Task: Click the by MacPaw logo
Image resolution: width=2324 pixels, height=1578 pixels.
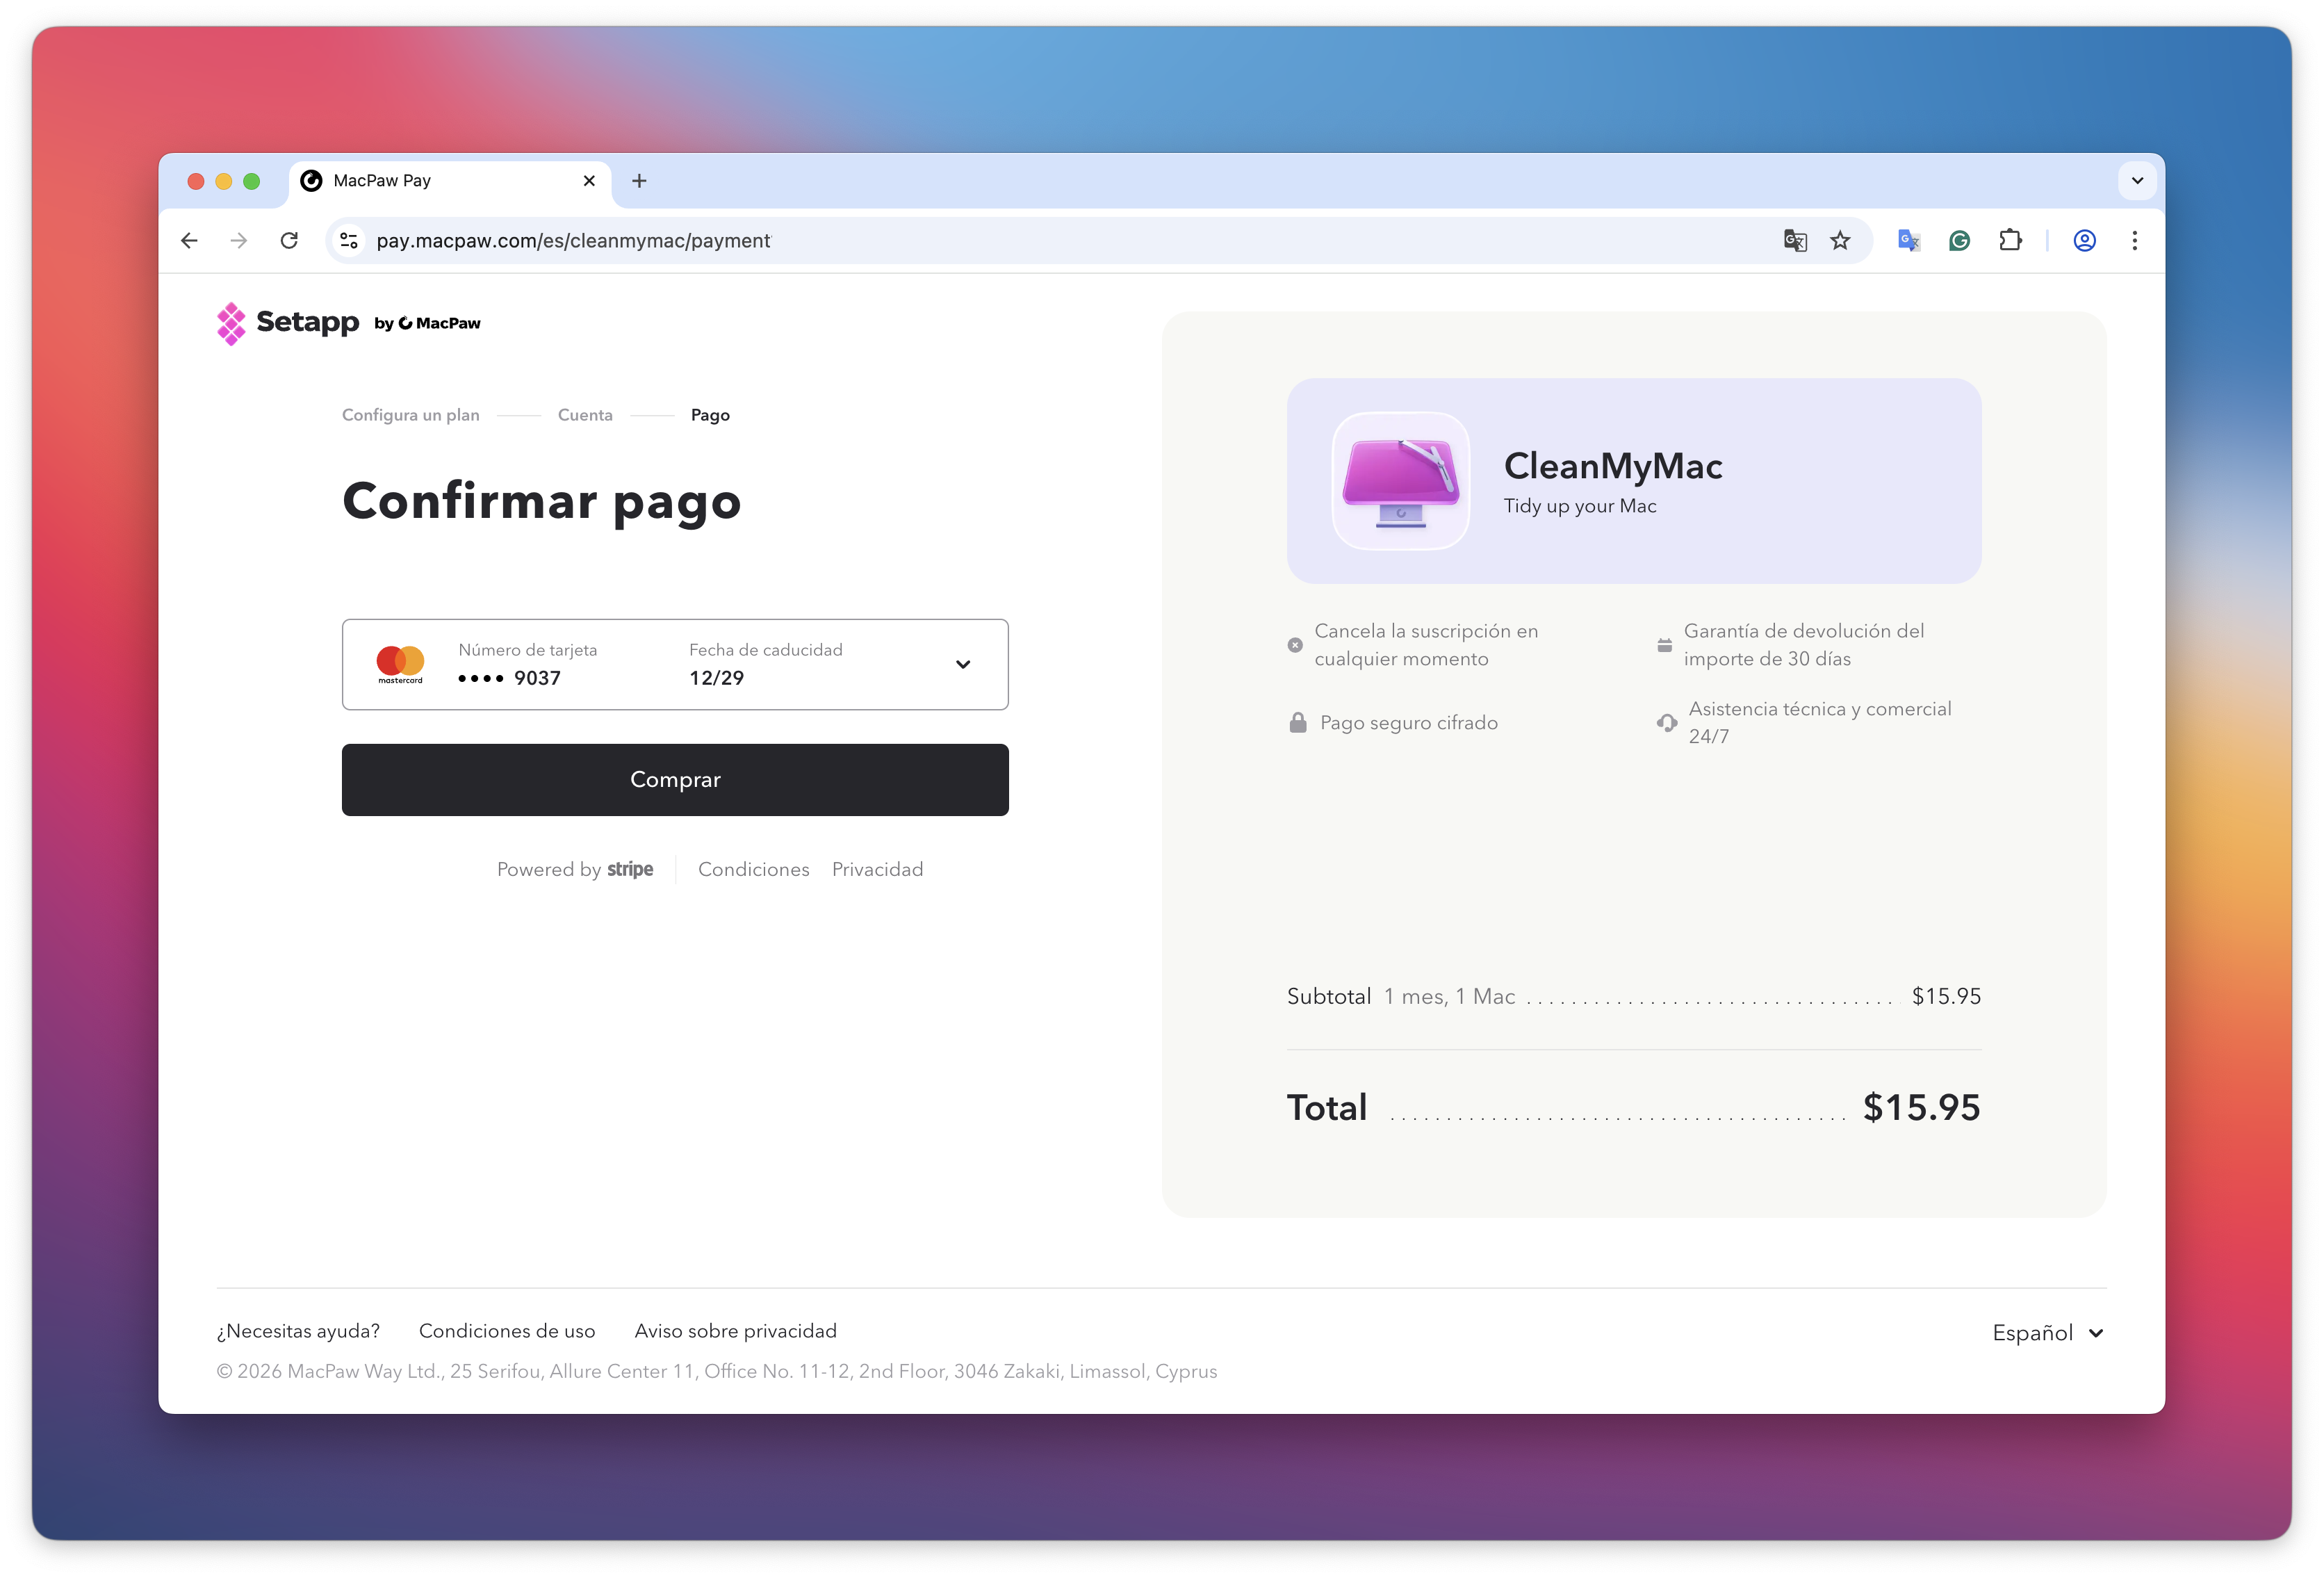Action: point(427,323)
